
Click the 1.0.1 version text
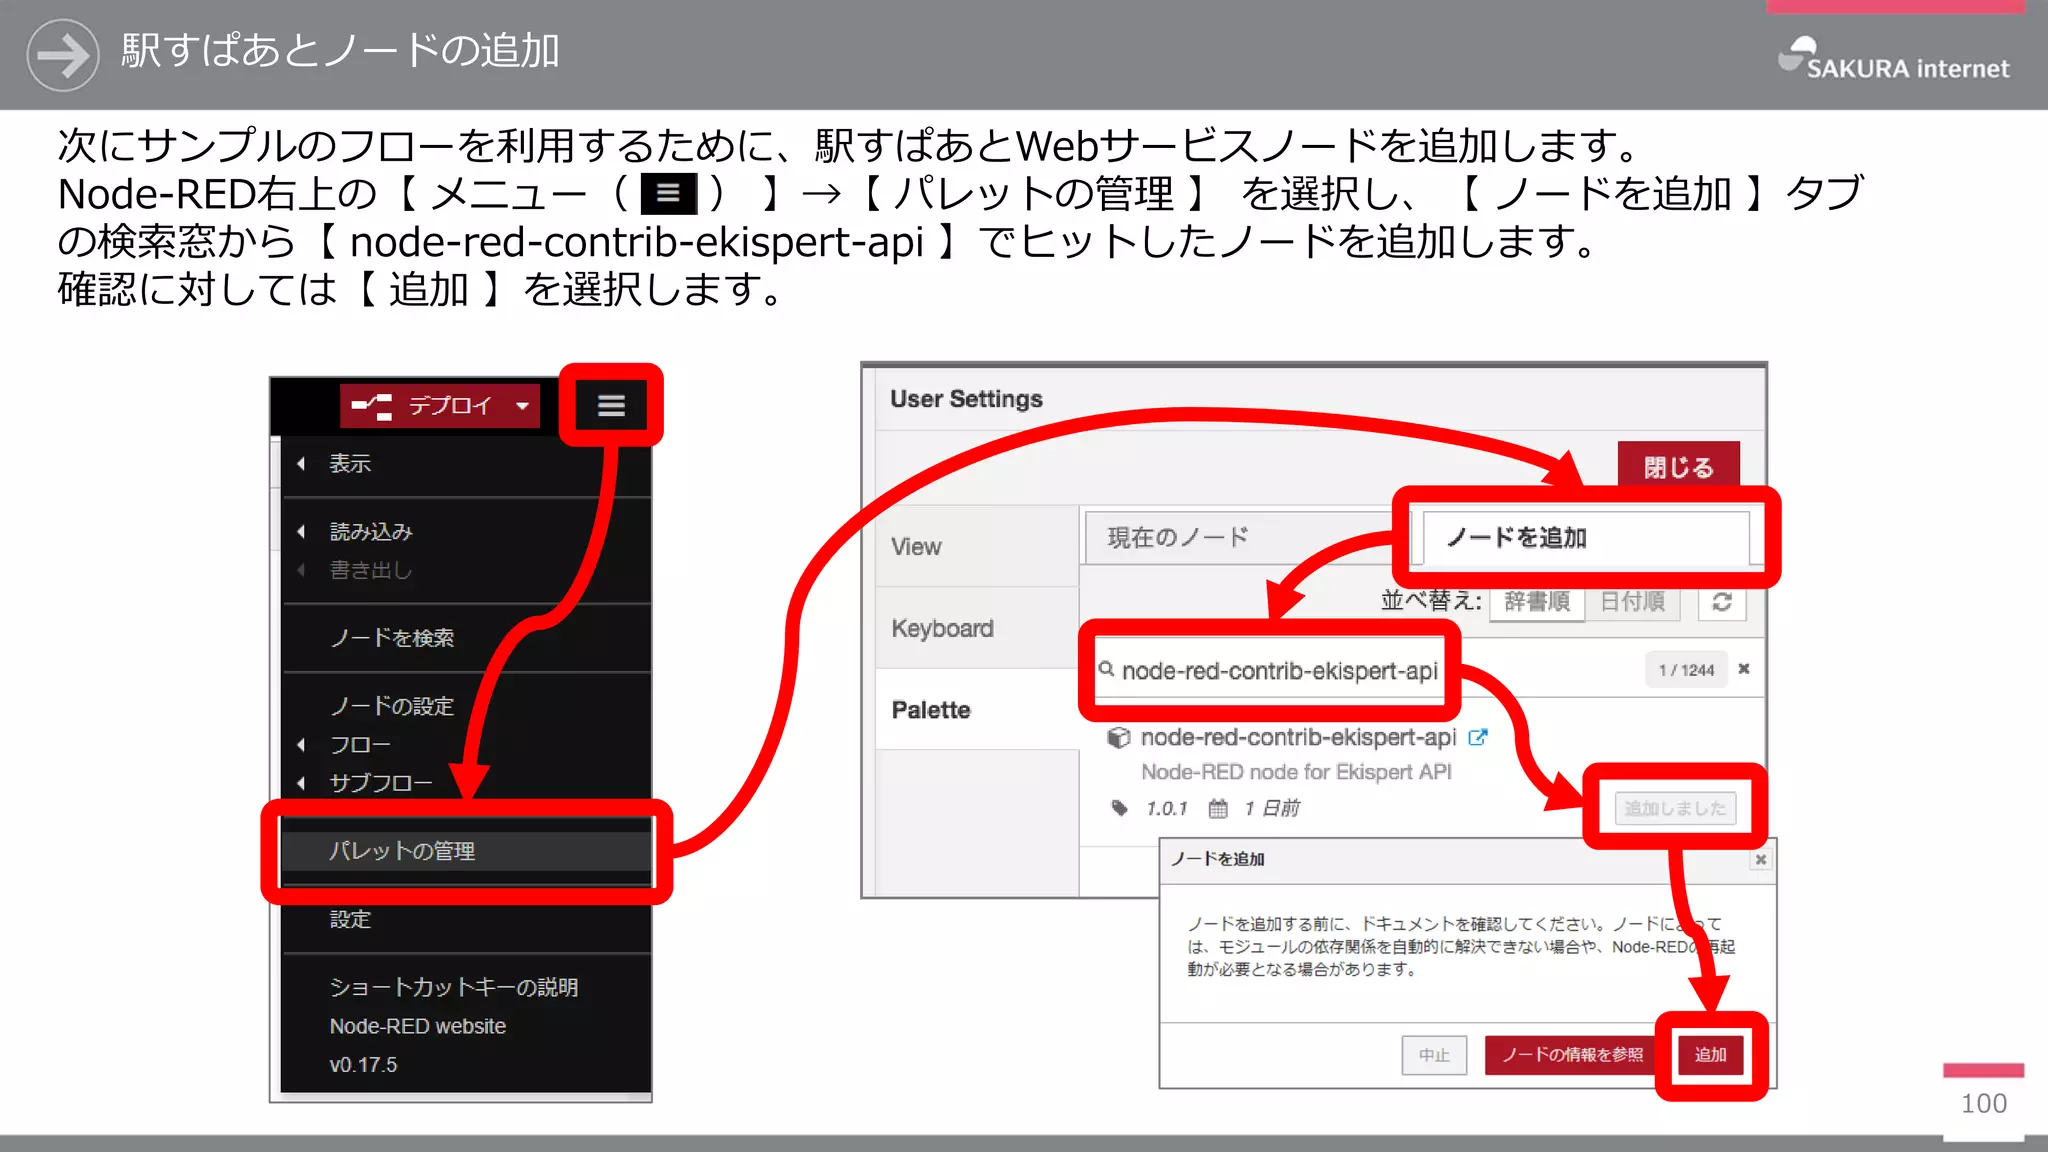(1166, 808)
